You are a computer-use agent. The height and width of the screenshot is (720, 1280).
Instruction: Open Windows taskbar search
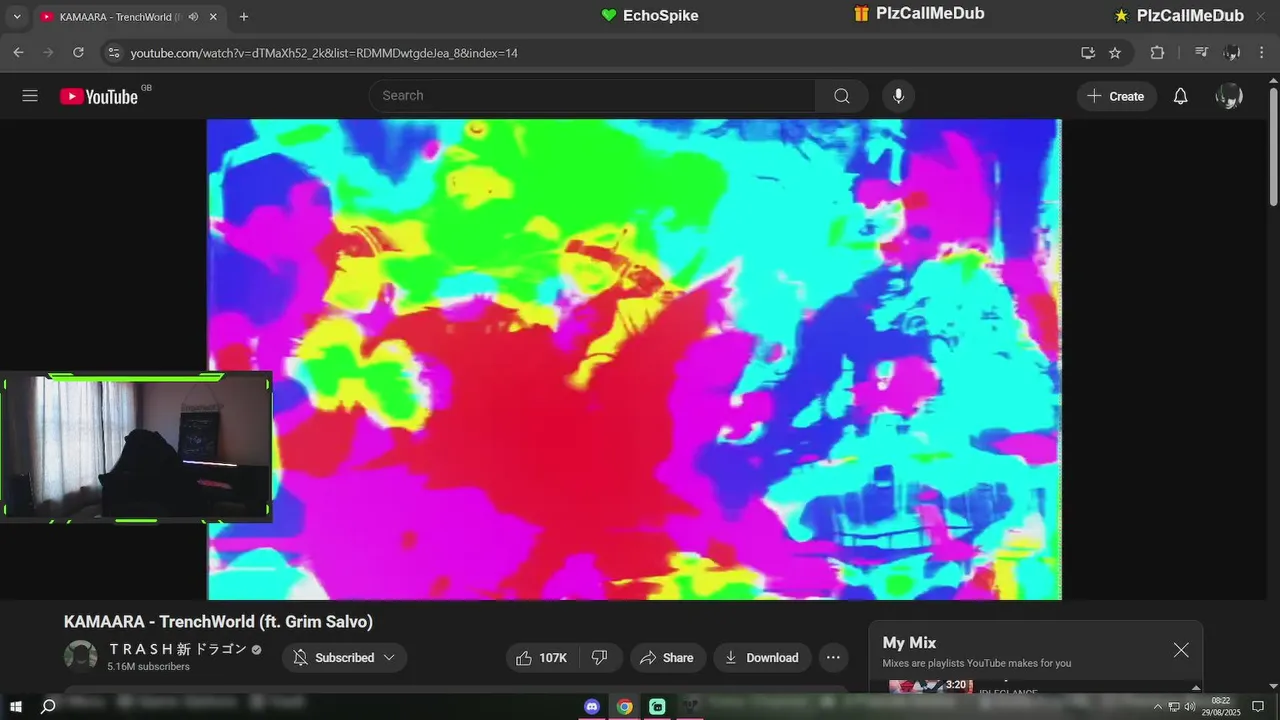48,707
